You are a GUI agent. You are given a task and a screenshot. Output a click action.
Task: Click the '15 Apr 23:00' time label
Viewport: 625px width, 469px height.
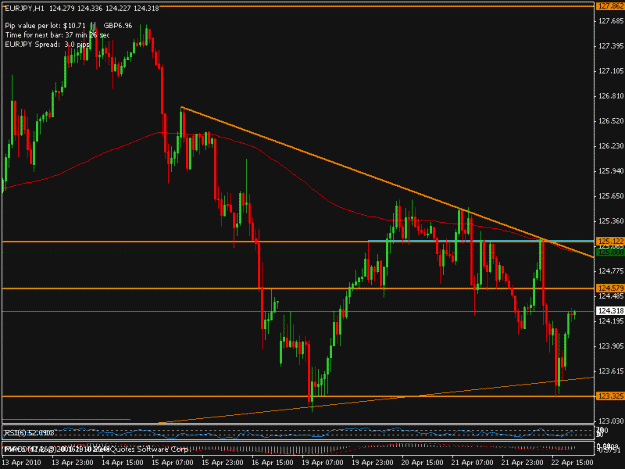222,463
